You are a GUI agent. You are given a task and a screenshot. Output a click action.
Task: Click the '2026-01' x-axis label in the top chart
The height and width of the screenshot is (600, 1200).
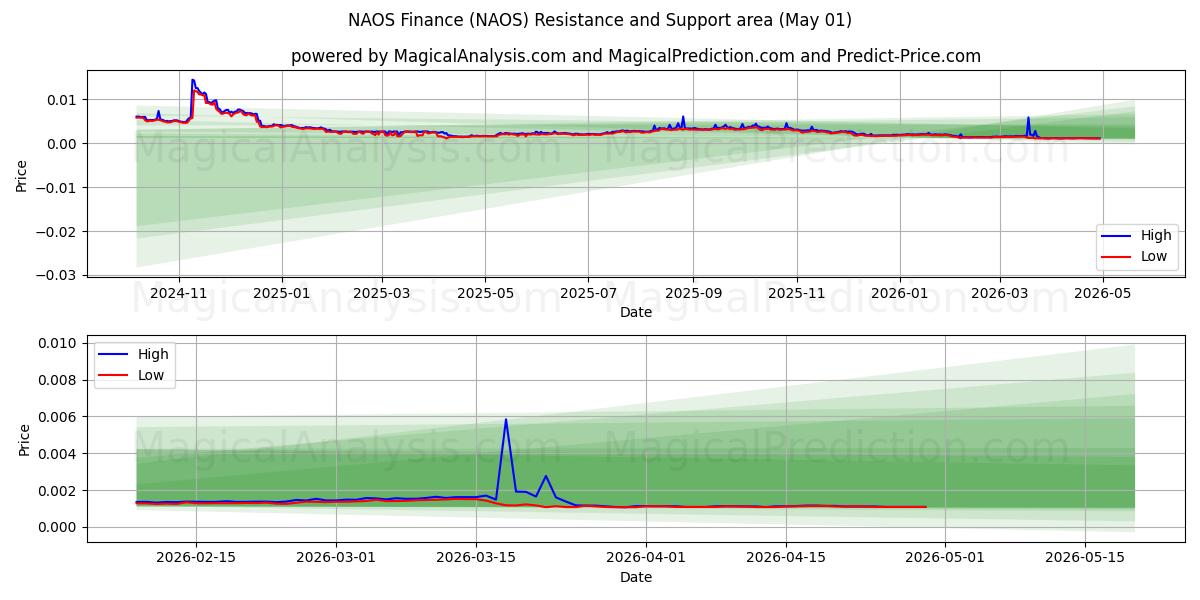click(900, 293)
